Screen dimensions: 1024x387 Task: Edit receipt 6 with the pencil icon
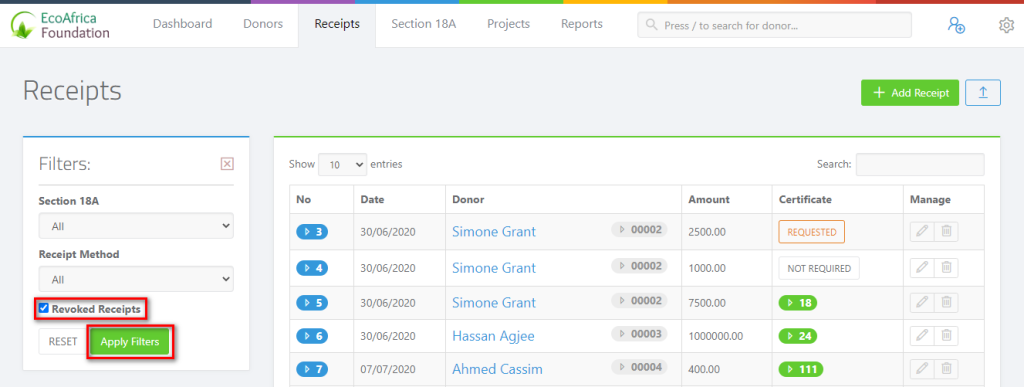click(x=922, y=336)
